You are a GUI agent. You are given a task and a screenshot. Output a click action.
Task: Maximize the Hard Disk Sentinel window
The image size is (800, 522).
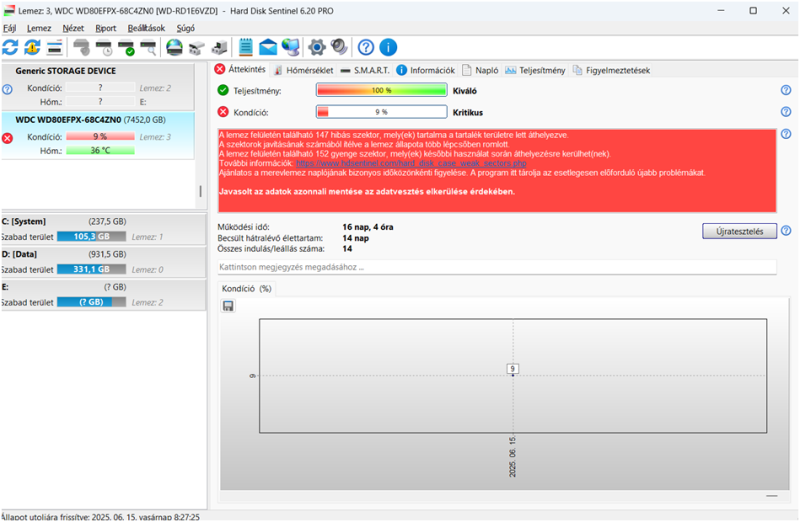click(753, 11)
